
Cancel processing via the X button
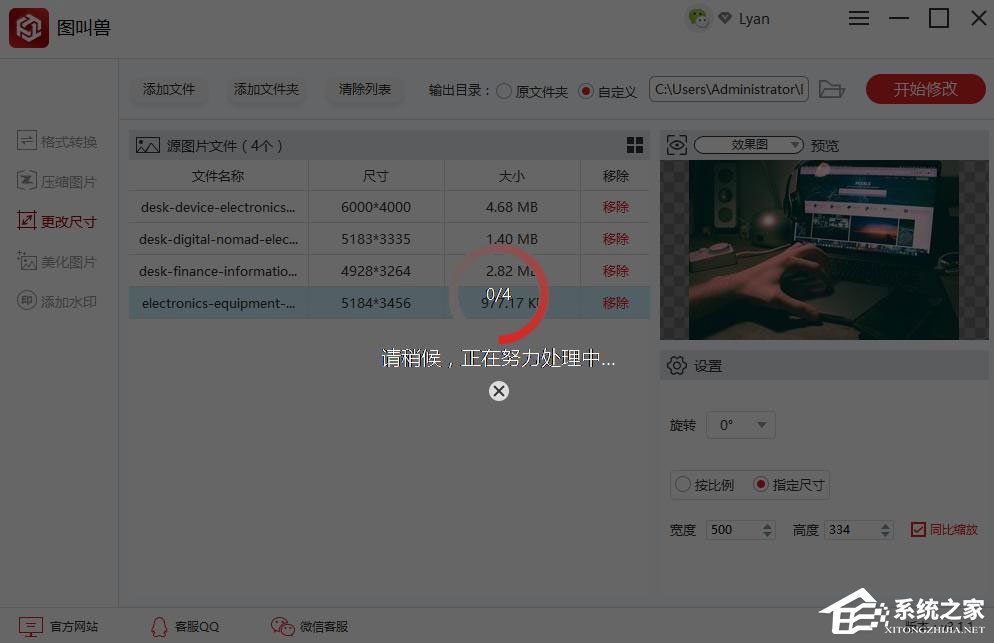pos(499,391)
